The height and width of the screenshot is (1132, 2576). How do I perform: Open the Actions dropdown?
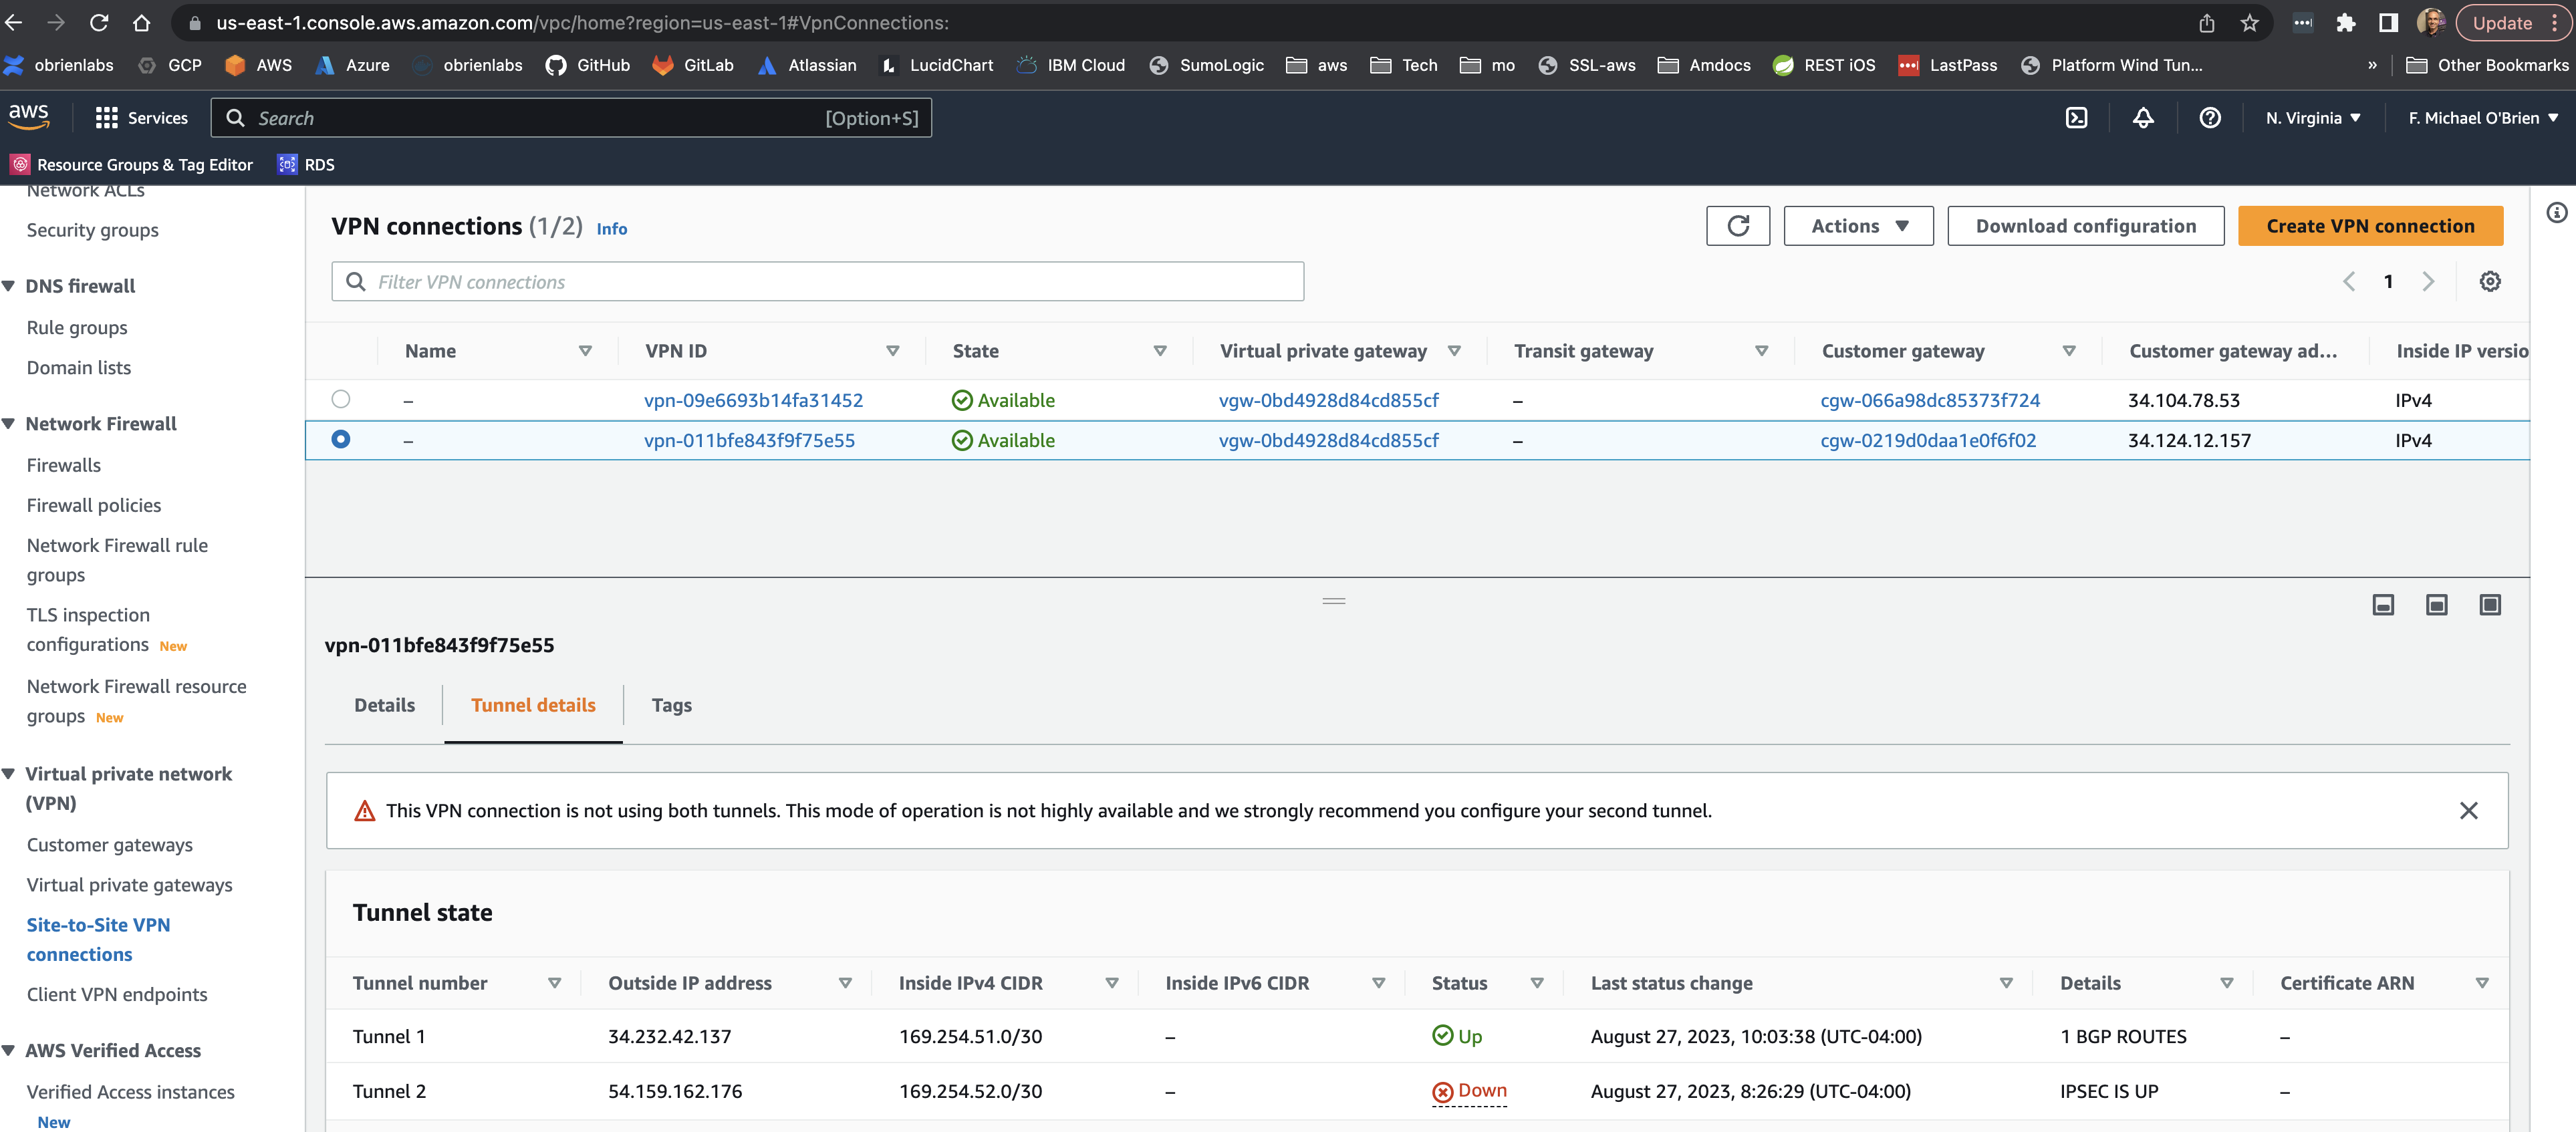(1857, 225)
